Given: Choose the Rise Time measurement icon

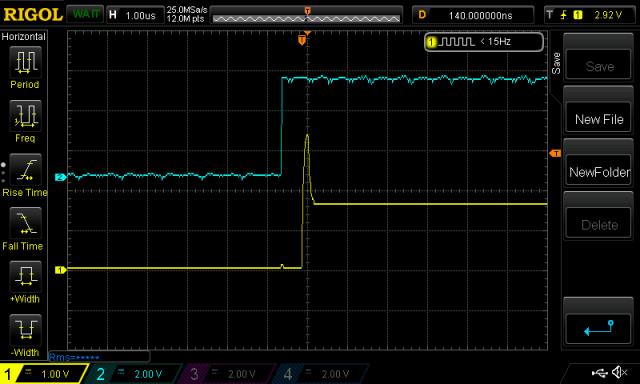Looking at the screenshot, I should (25, 170).
